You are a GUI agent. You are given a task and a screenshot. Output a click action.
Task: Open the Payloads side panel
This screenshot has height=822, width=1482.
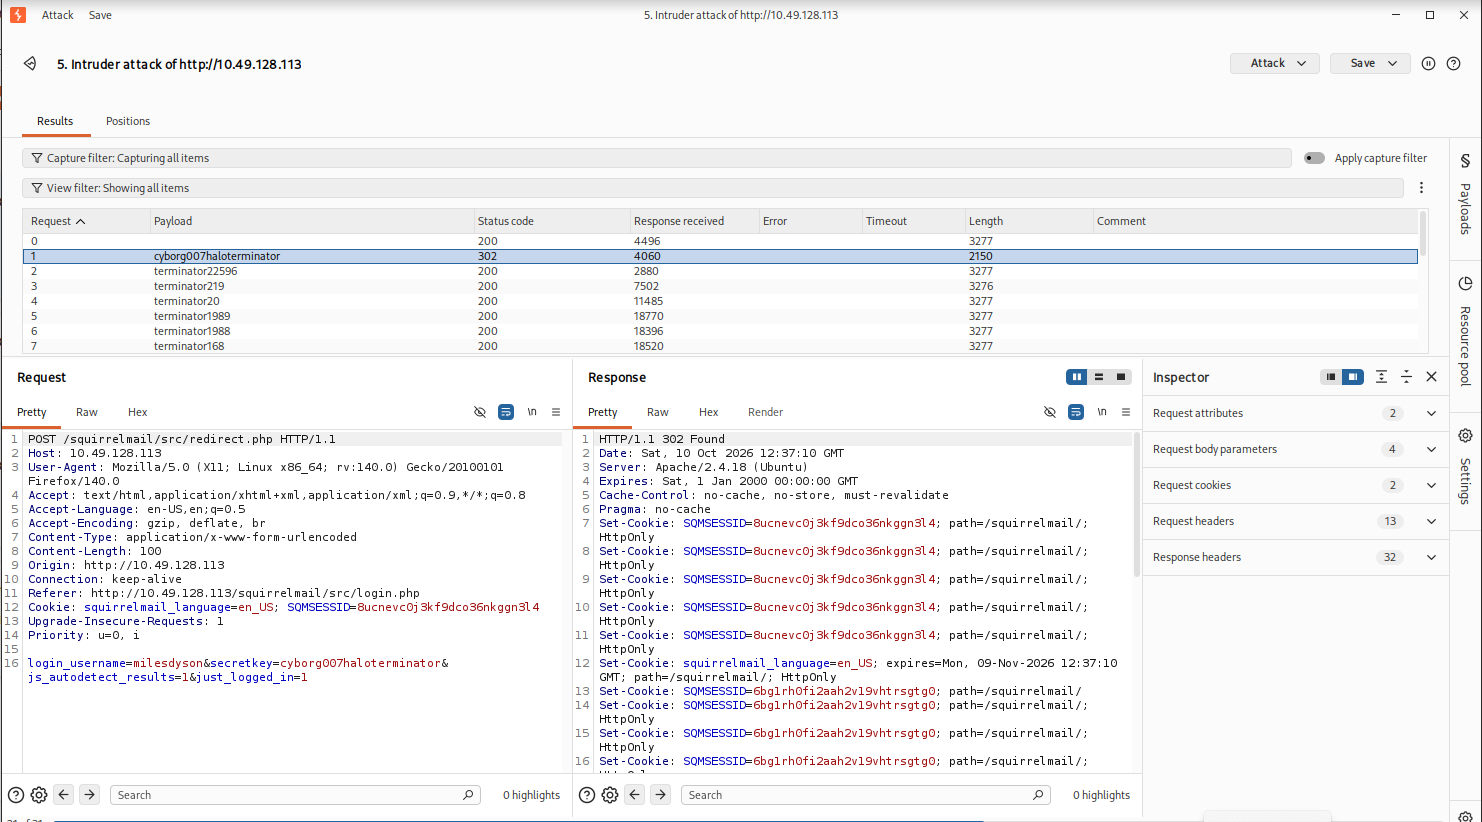[1465, 195]
